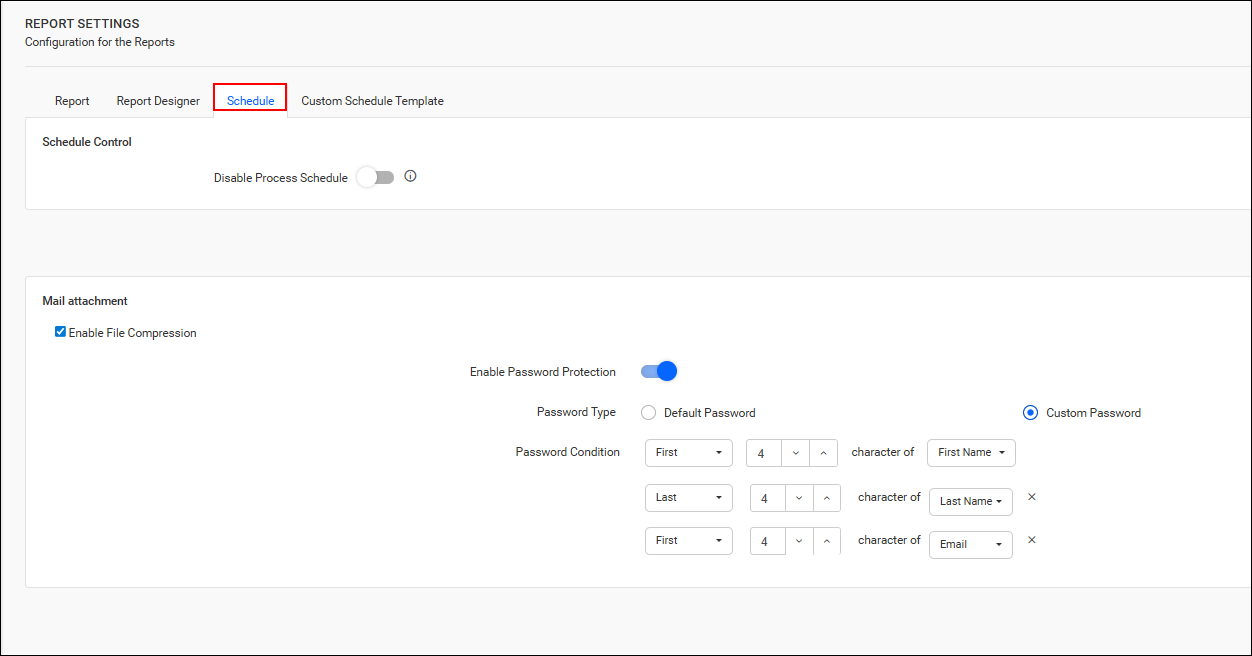Remove the Email password condition row
1252x656 pixels.
point(1031,540)
